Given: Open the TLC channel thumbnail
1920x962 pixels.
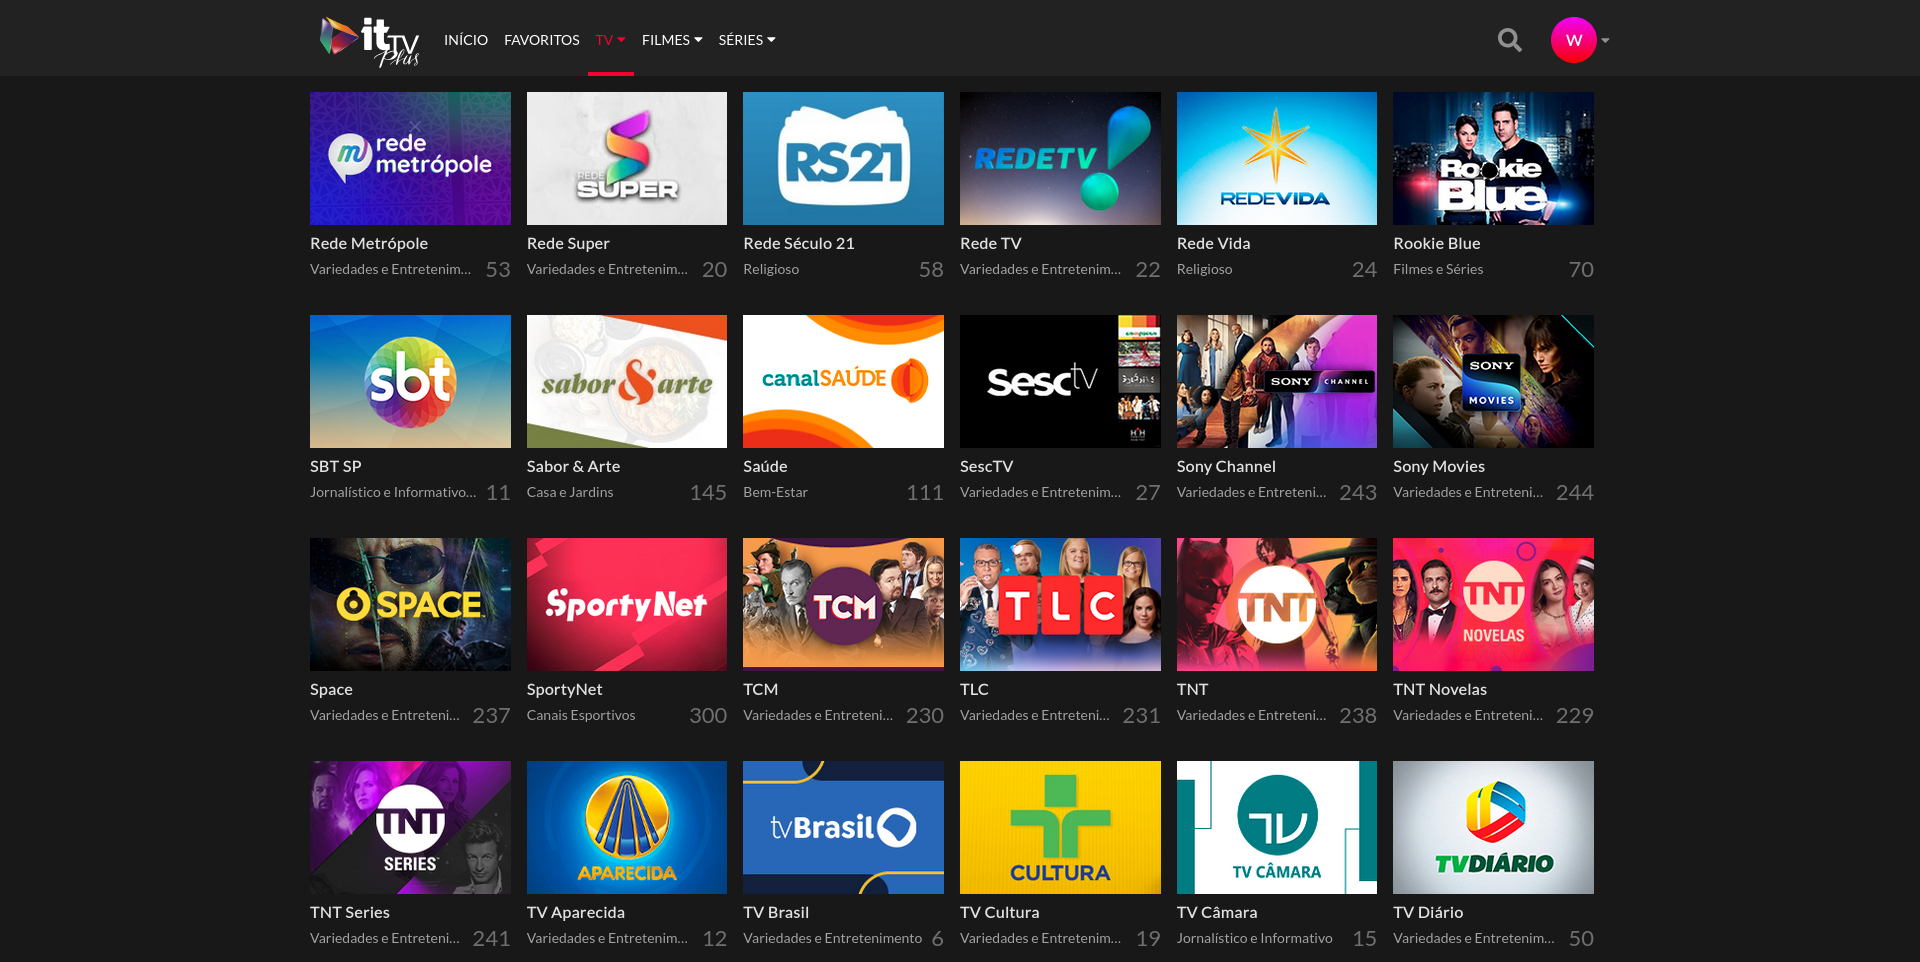Looking at the screenshot, I should (1060, 604).
